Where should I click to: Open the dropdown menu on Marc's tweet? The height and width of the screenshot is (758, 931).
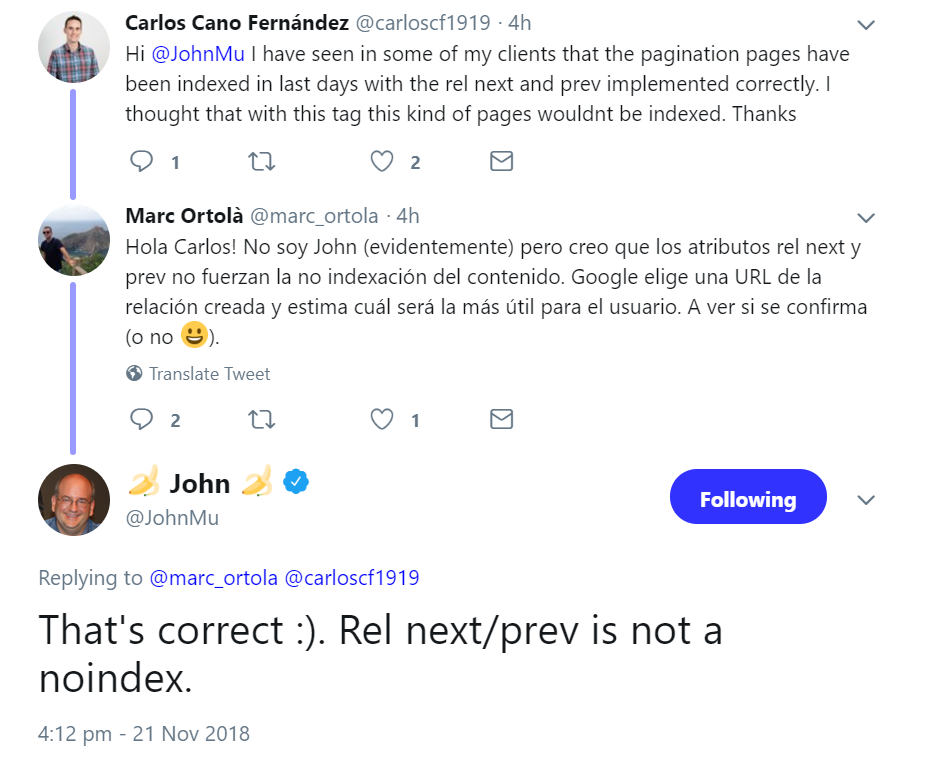point(866,216)
